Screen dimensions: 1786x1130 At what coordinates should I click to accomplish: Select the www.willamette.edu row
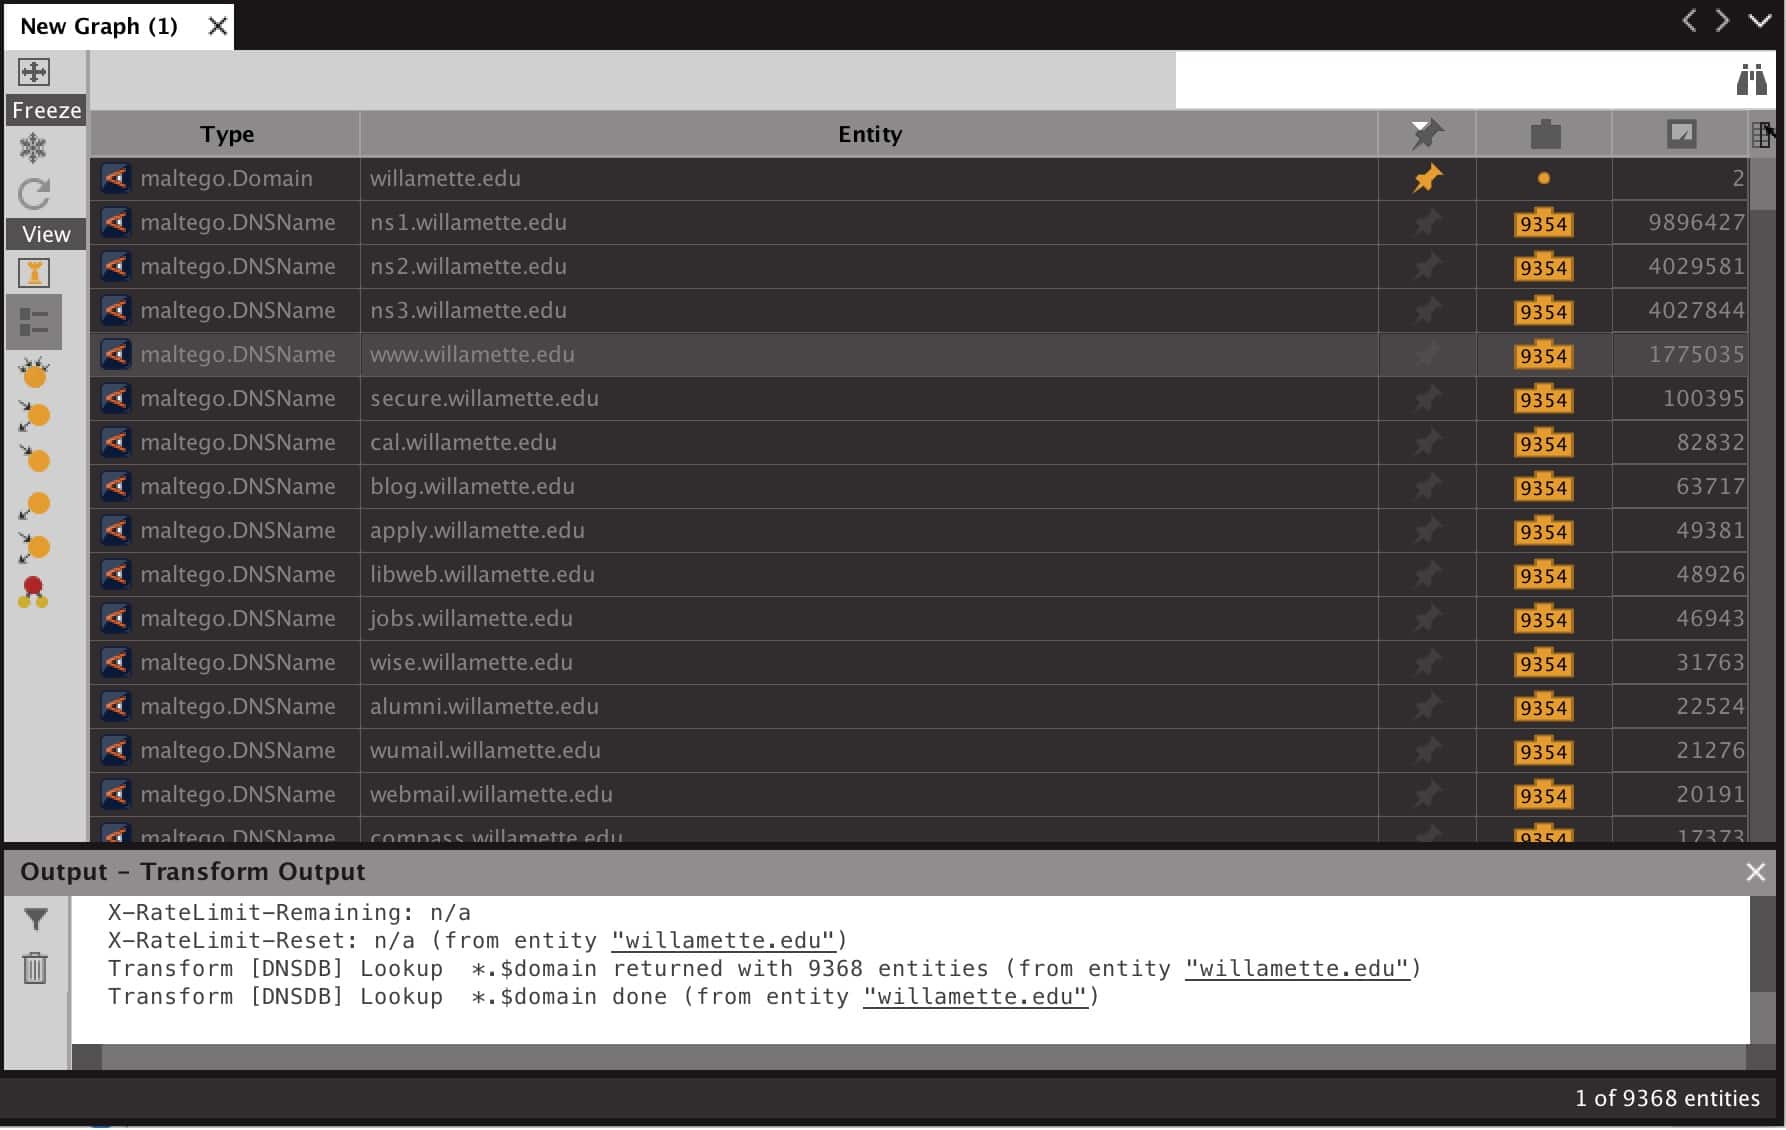click(917, 354)
